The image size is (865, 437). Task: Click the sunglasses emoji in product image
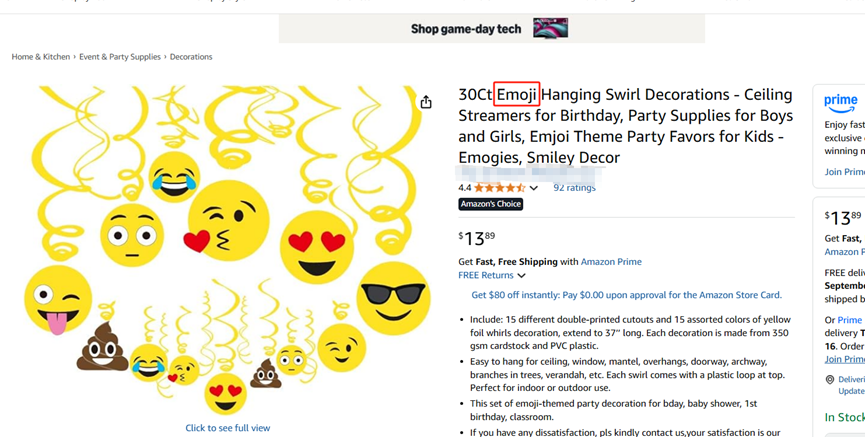(392, 296)
